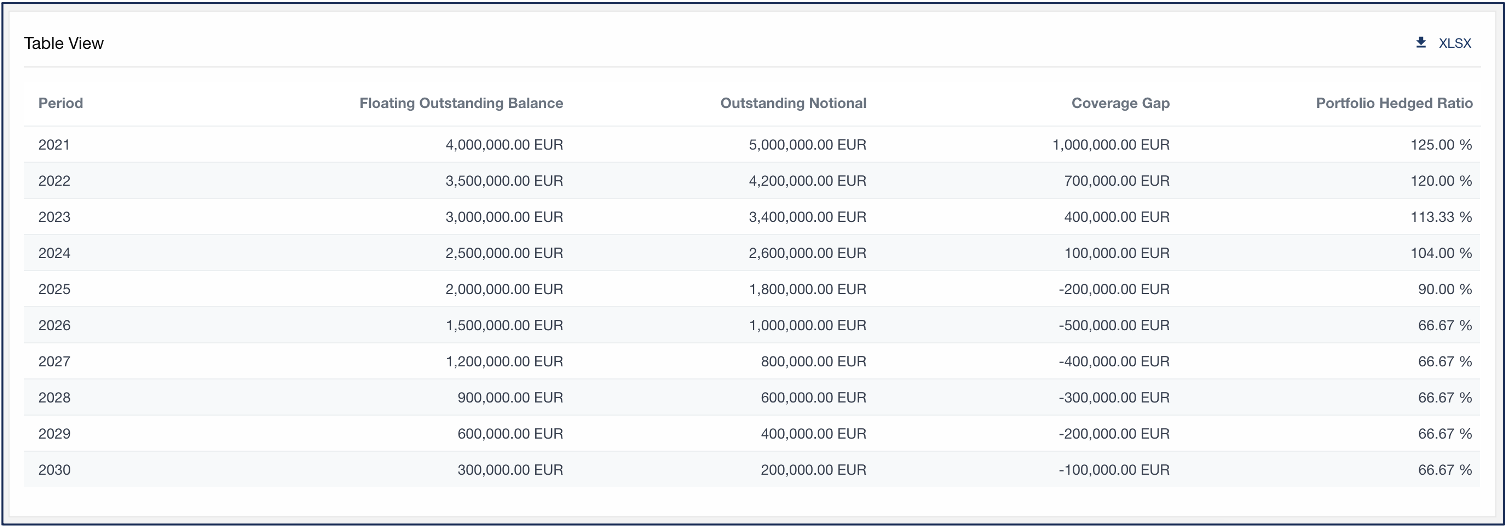This screenshot has width=1506, height=527.
Task: Click the Portfolio Hedged Ratio column header
Action: coord(1394,103)
